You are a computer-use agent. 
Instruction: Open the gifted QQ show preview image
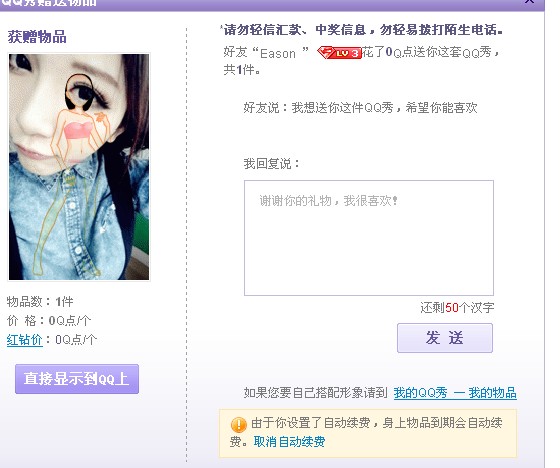coord(79,167)
